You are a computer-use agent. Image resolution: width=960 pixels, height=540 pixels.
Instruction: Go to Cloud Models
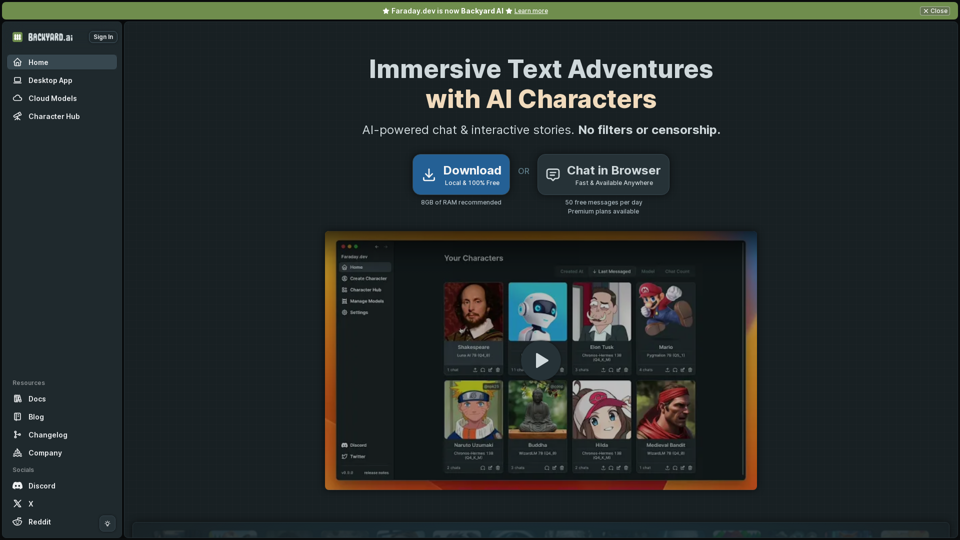62,98
